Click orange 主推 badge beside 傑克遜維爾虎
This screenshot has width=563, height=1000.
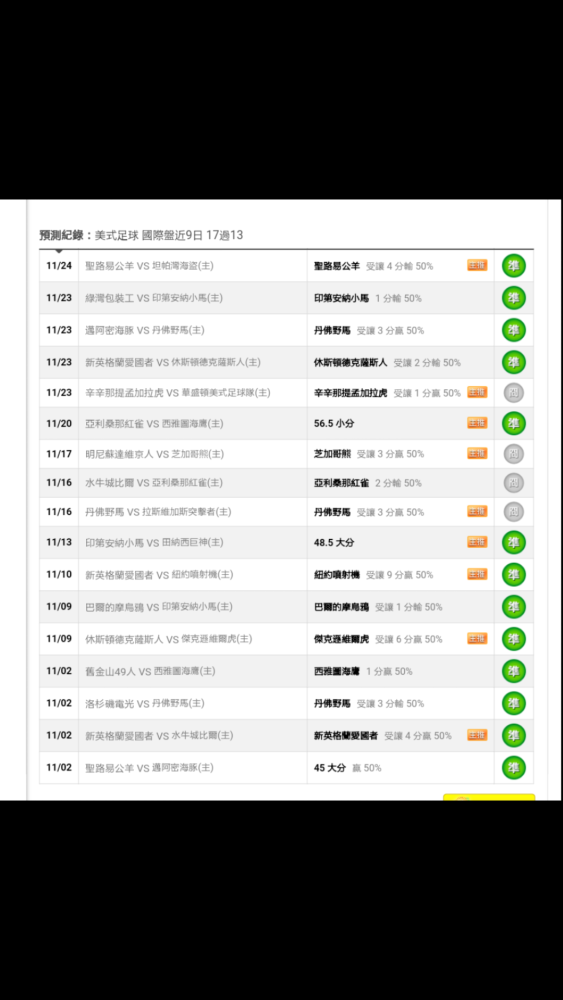(x=477, y=638)
